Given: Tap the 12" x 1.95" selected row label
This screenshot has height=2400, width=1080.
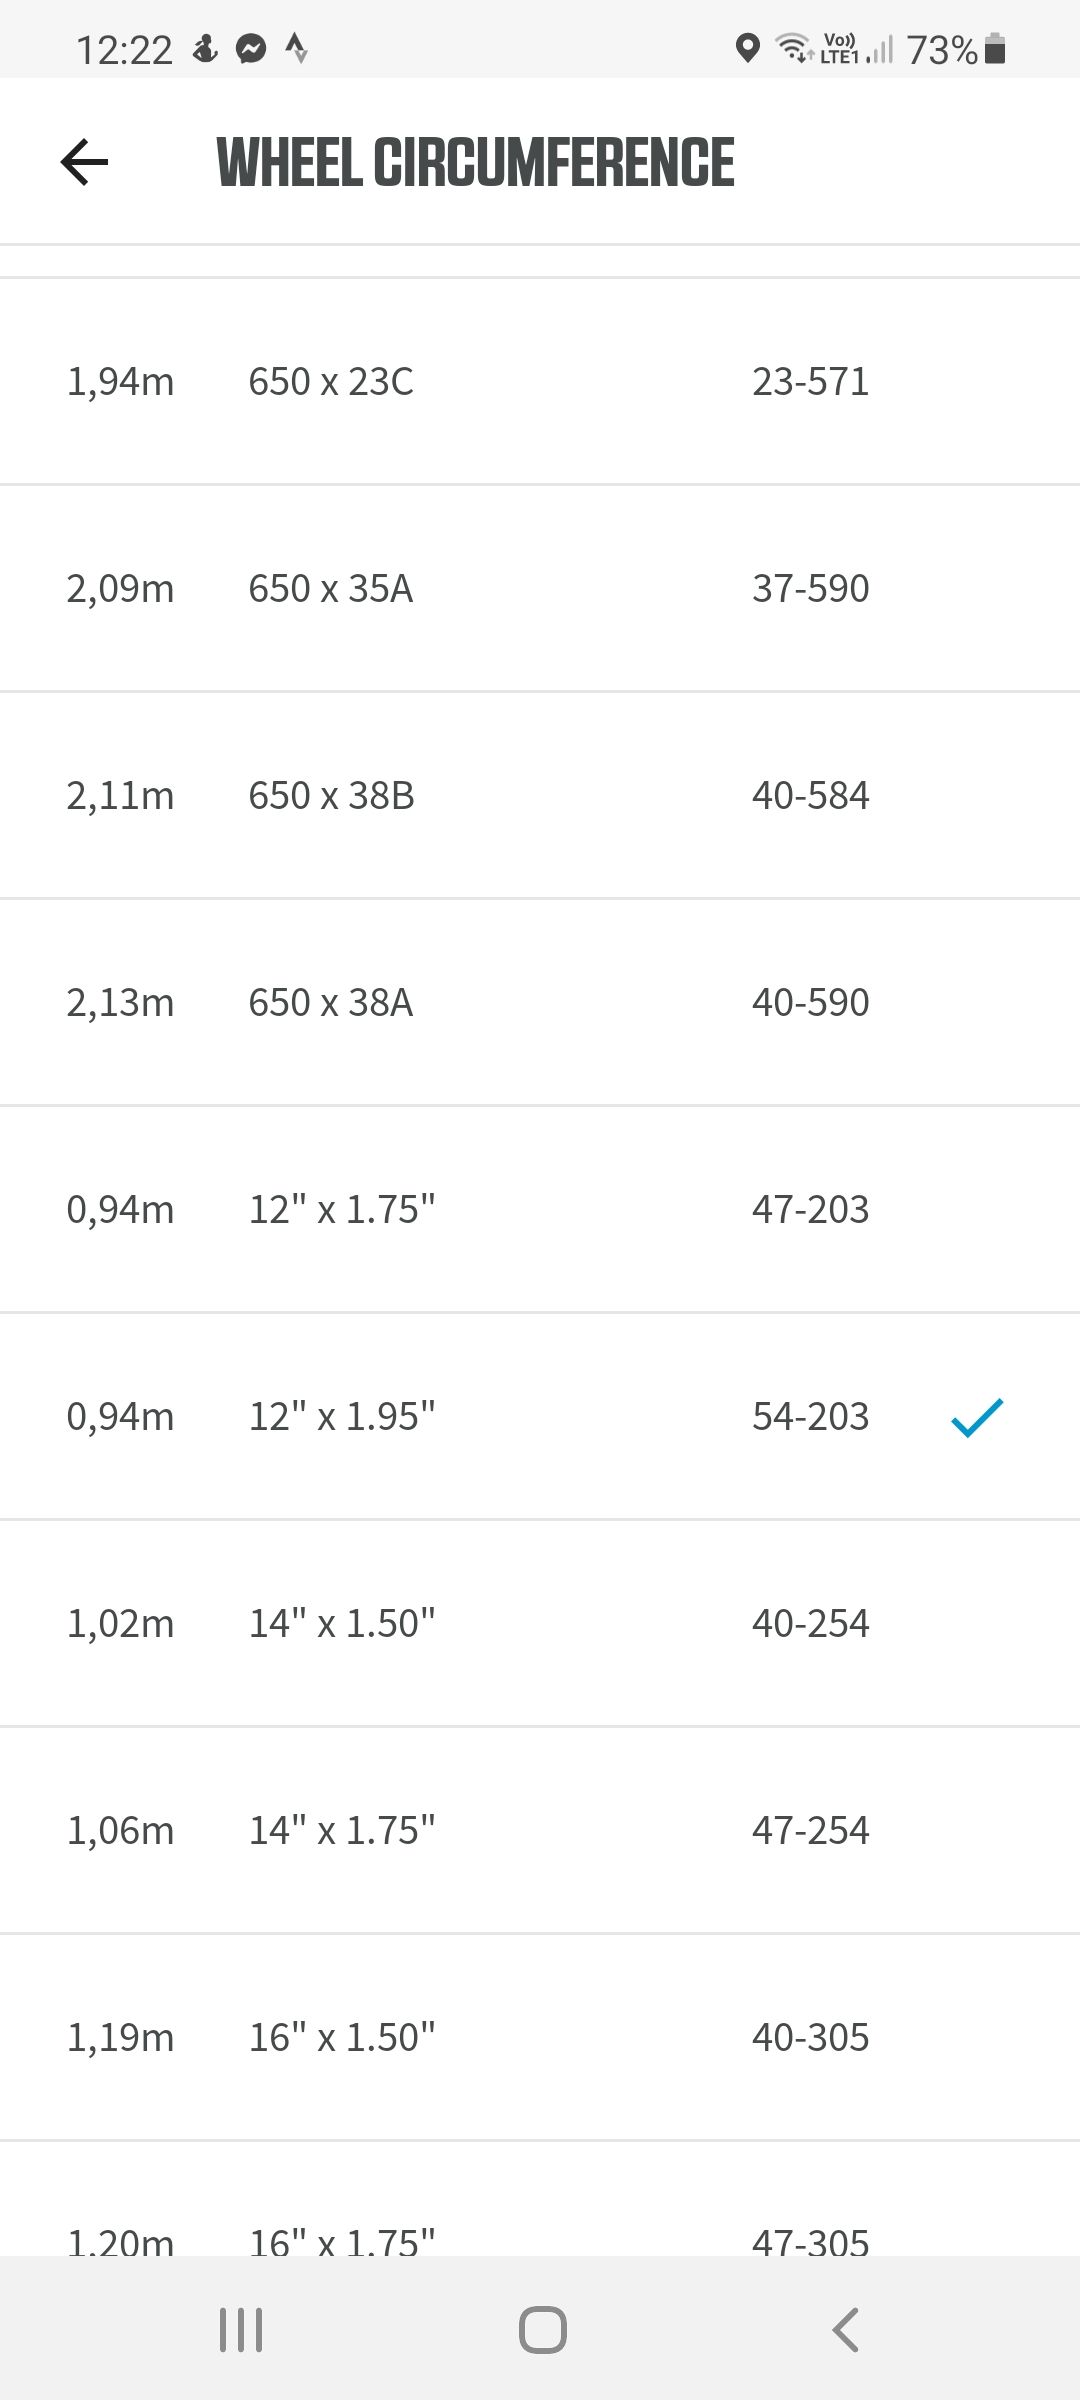Looking at the screenshot, I should (342, 1417).
